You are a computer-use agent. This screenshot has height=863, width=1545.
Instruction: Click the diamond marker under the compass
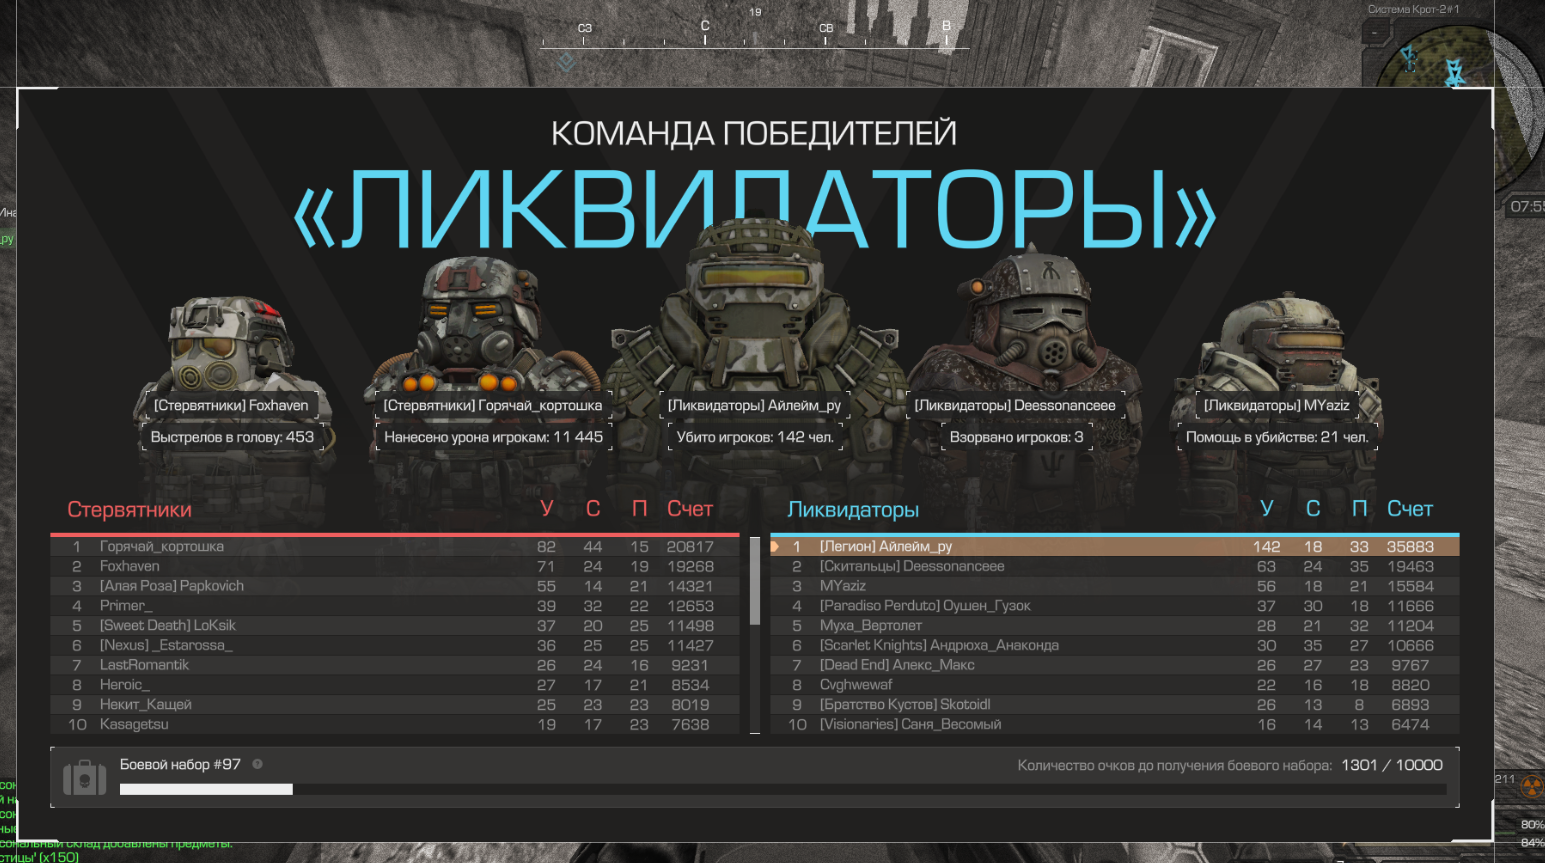click(x=566, y=62)
